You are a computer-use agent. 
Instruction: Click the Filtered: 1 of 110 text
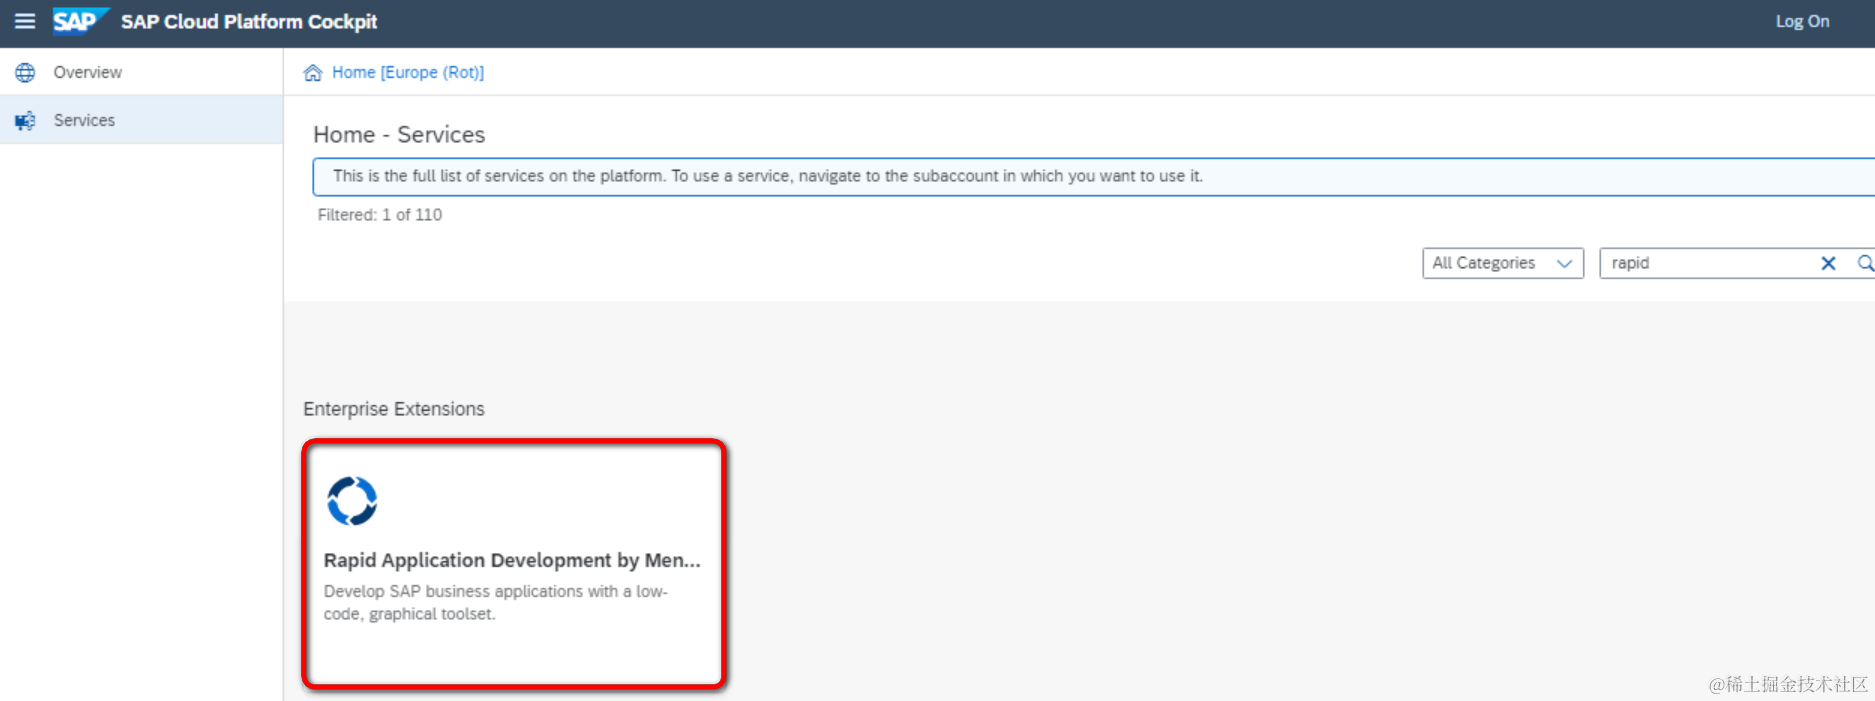pyautogui.click(x=380, y=214)
